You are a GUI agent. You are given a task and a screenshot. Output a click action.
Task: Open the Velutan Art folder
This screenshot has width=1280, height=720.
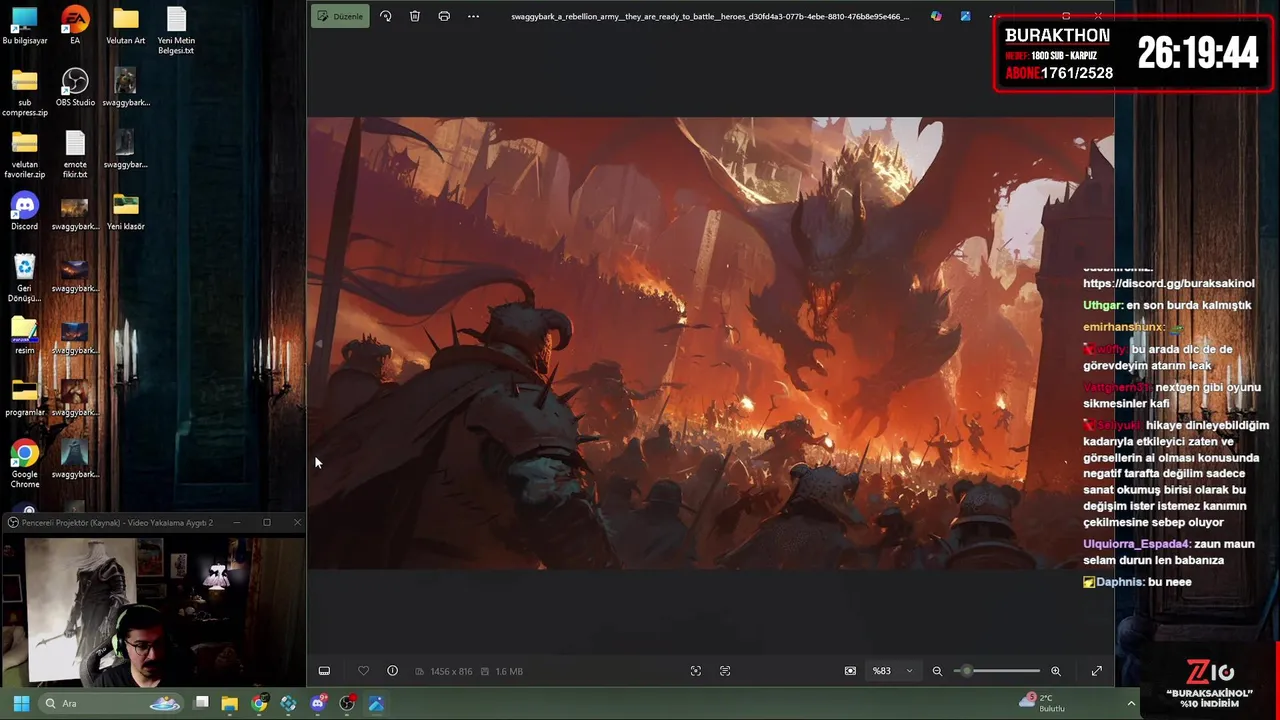(125, 26)
